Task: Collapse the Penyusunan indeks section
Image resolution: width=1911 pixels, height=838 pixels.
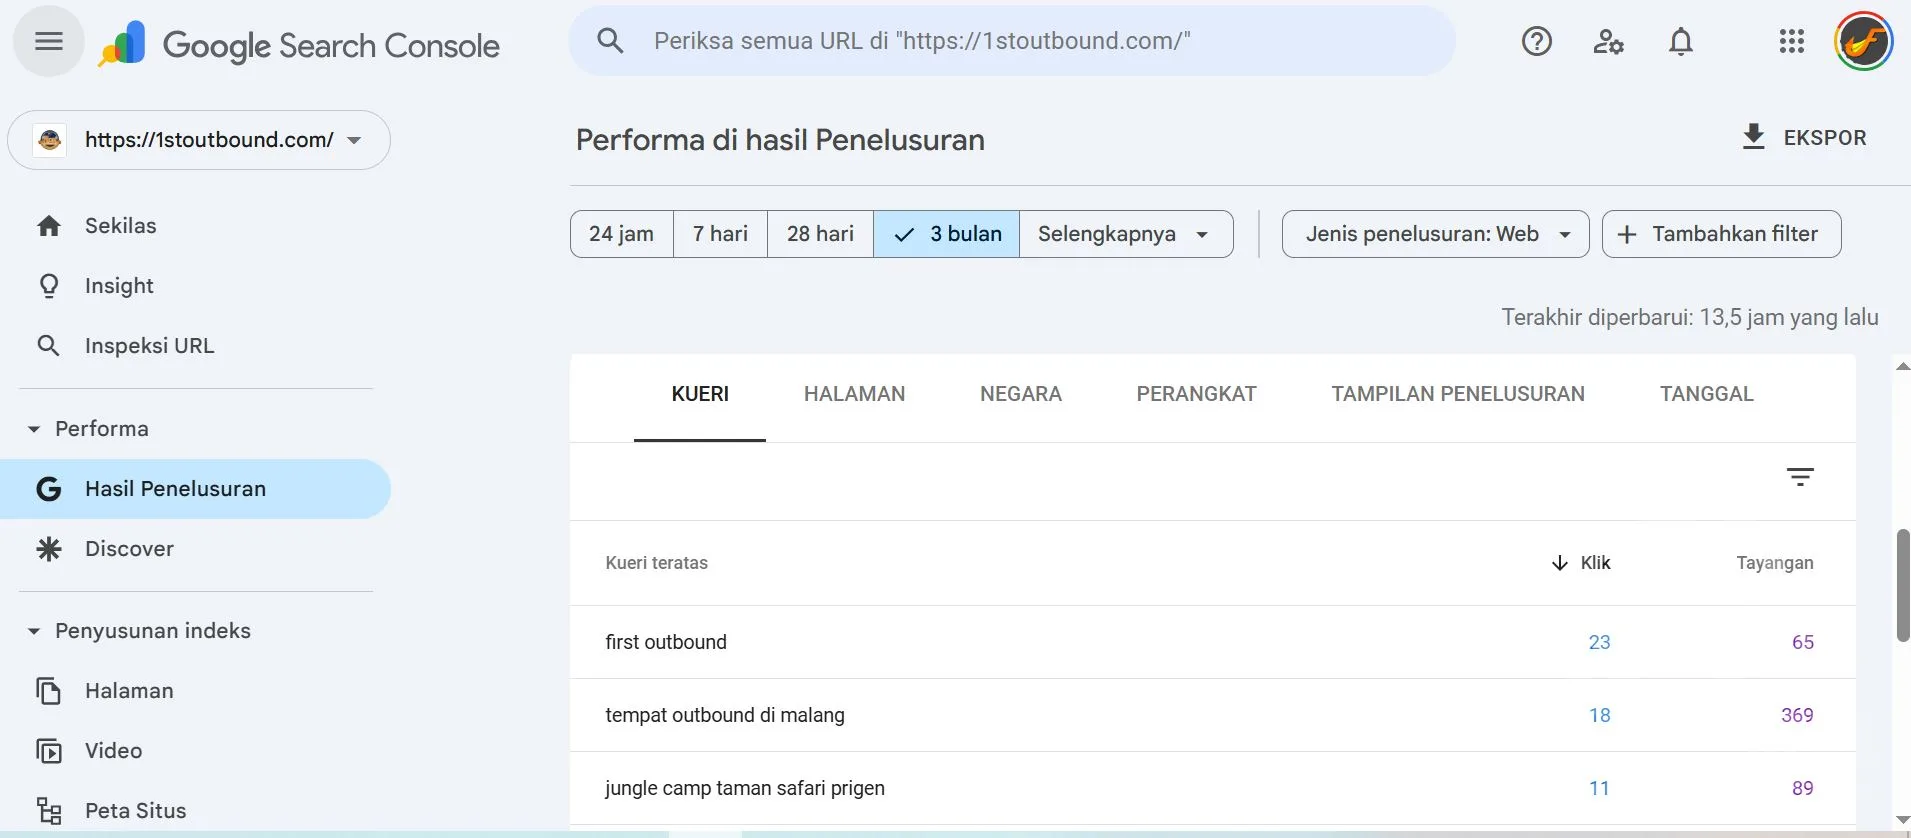Action: click(x=34, y=631)
